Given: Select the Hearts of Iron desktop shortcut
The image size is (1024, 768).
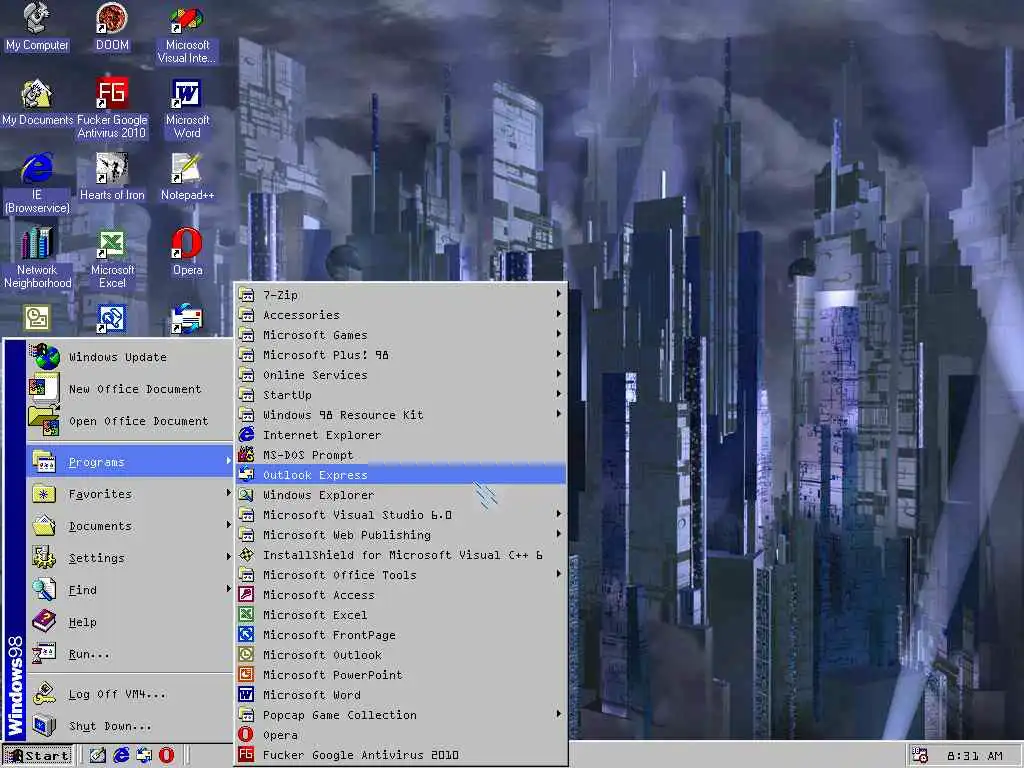Looking at the screenshot, I should 112,177.
